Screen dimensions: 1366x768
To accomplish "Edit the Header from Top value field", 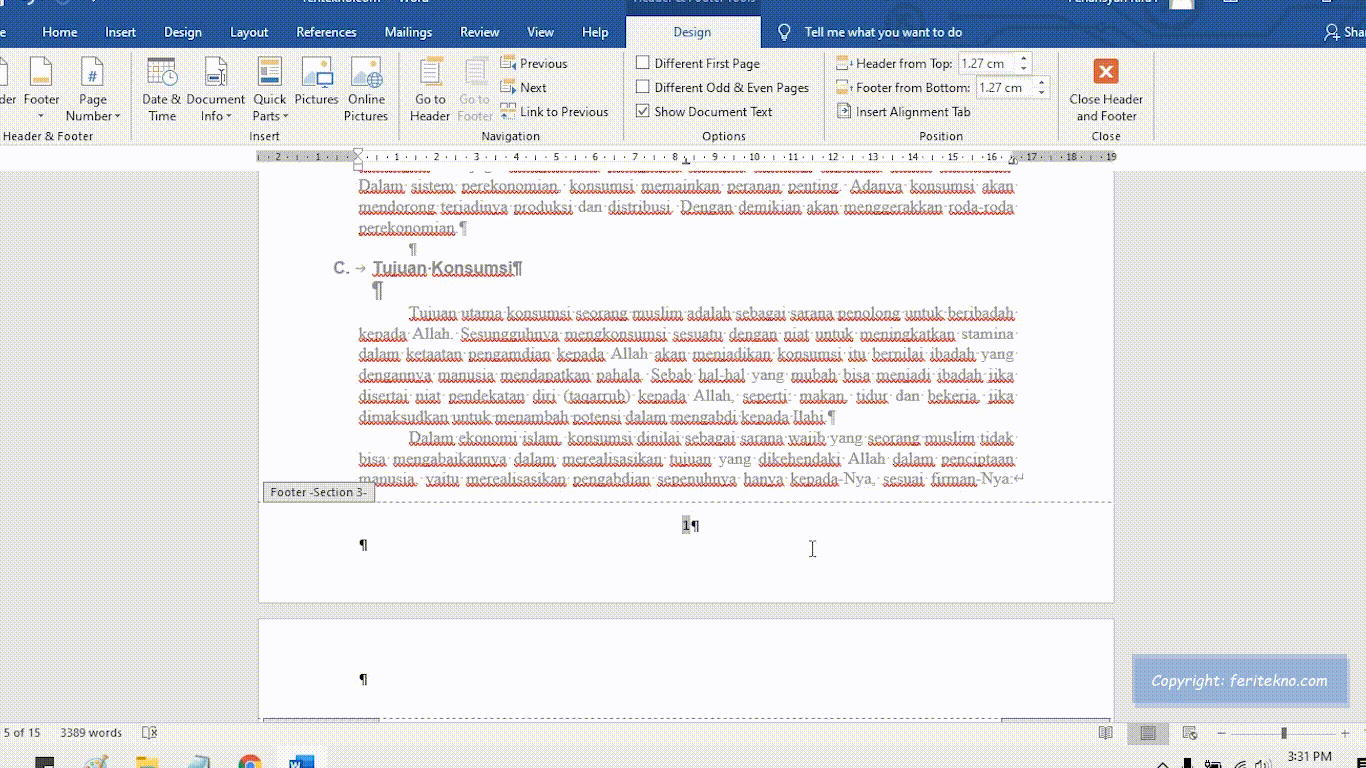I will pyautogui.click(x=986, y=63).
